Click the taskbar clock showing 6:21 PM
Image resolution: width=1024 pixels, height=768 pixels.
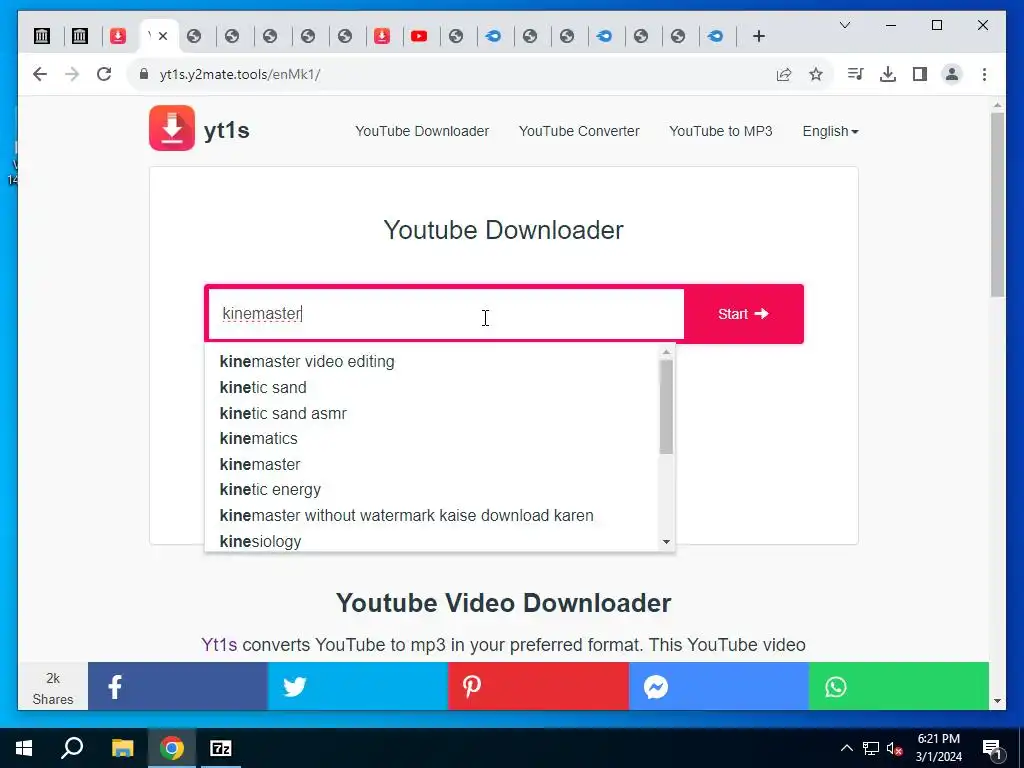coord(938,748)
